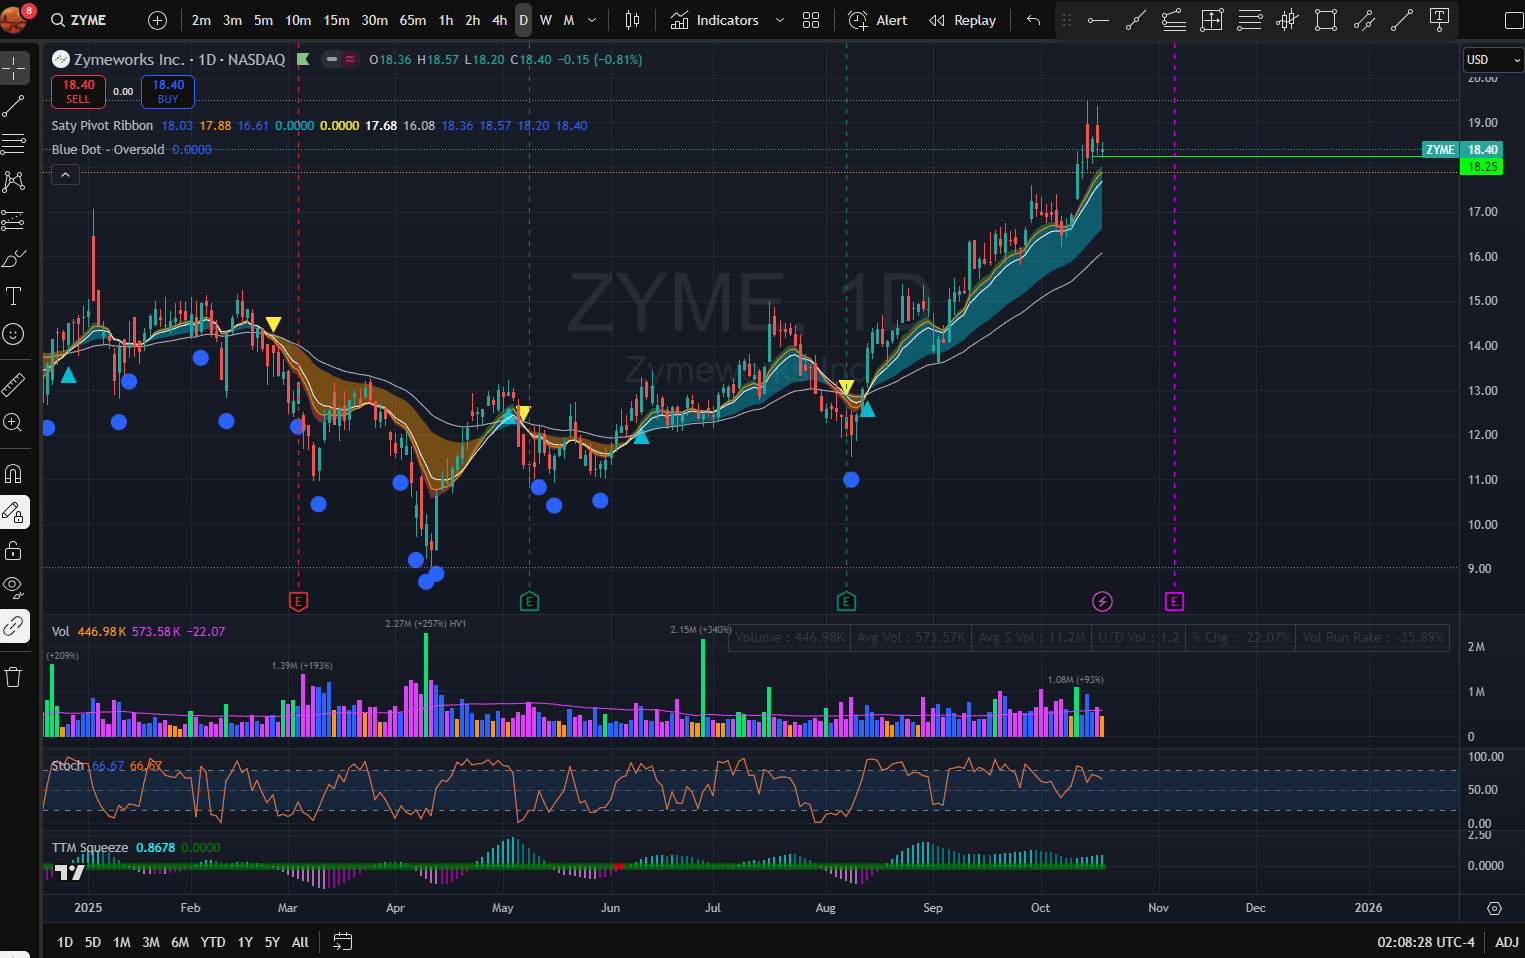Switch to the 4h timeframe
1525x958 pixels.
pyautogui.click(x=499, y=20)
